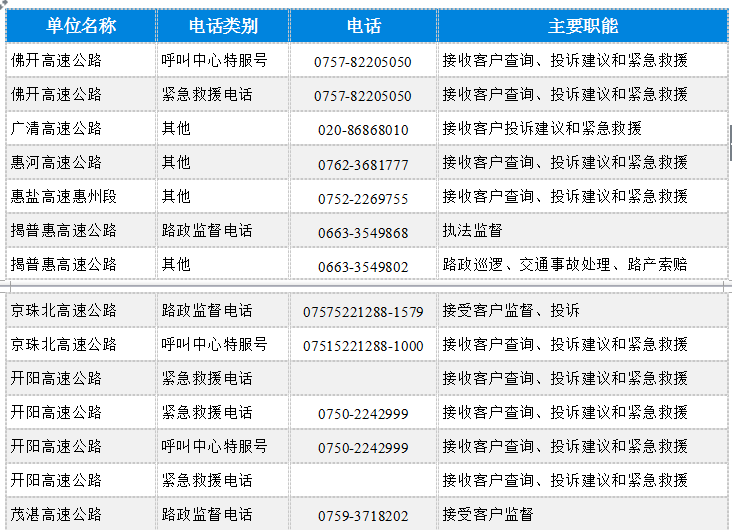Select the 执法监督 duty cell
Screen dimensions: 732x530
473,231
